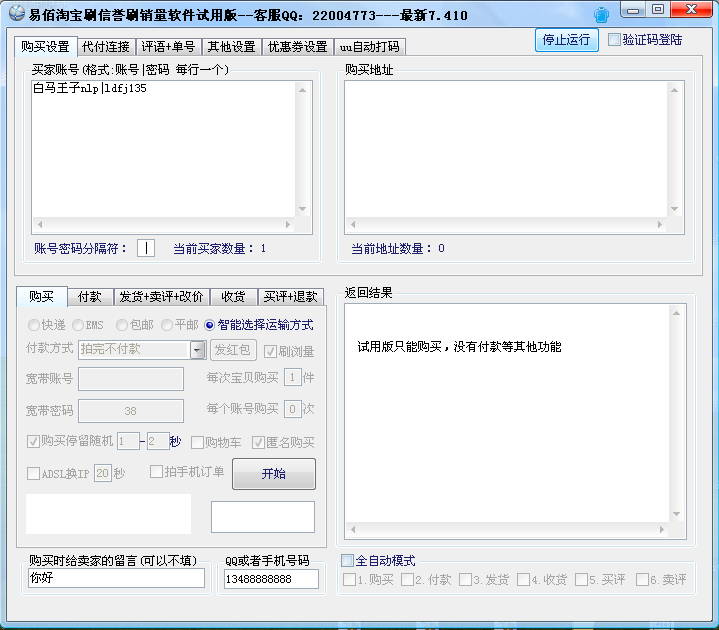Click left arrow of 购买地址 horizontal scrollbar
The height and width of the screenshot is (630, 719).
click(x=353, y=224)
